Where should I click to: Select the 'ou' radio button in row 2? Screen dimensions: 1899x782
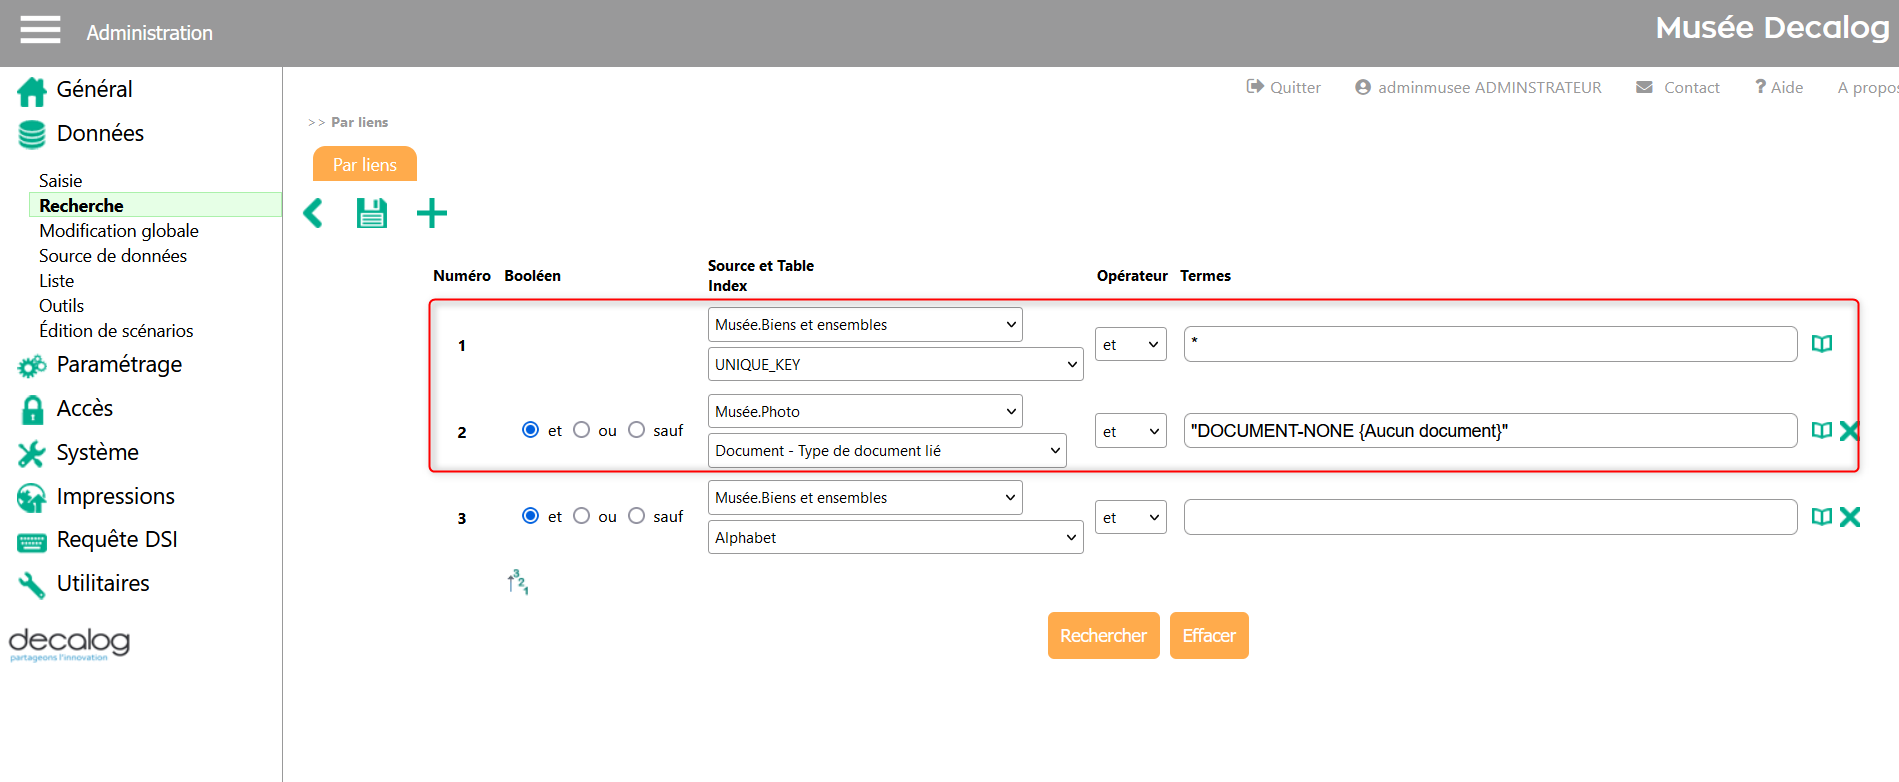582,430
